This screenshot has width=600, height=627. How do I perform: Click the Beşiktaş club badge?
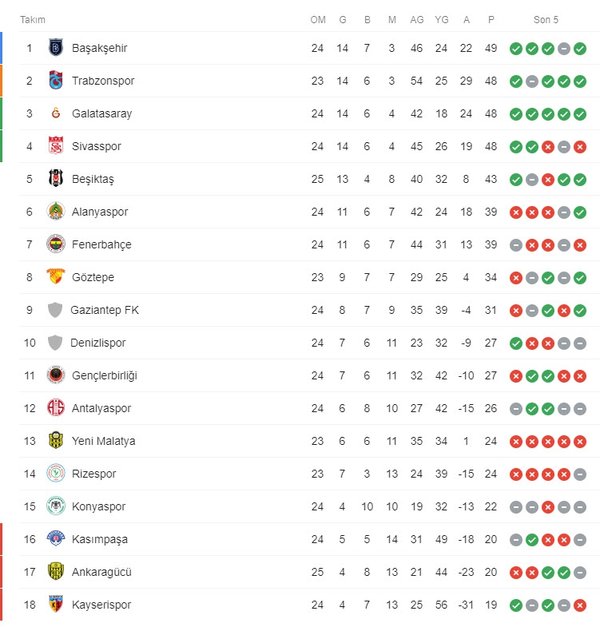(55, 179)
